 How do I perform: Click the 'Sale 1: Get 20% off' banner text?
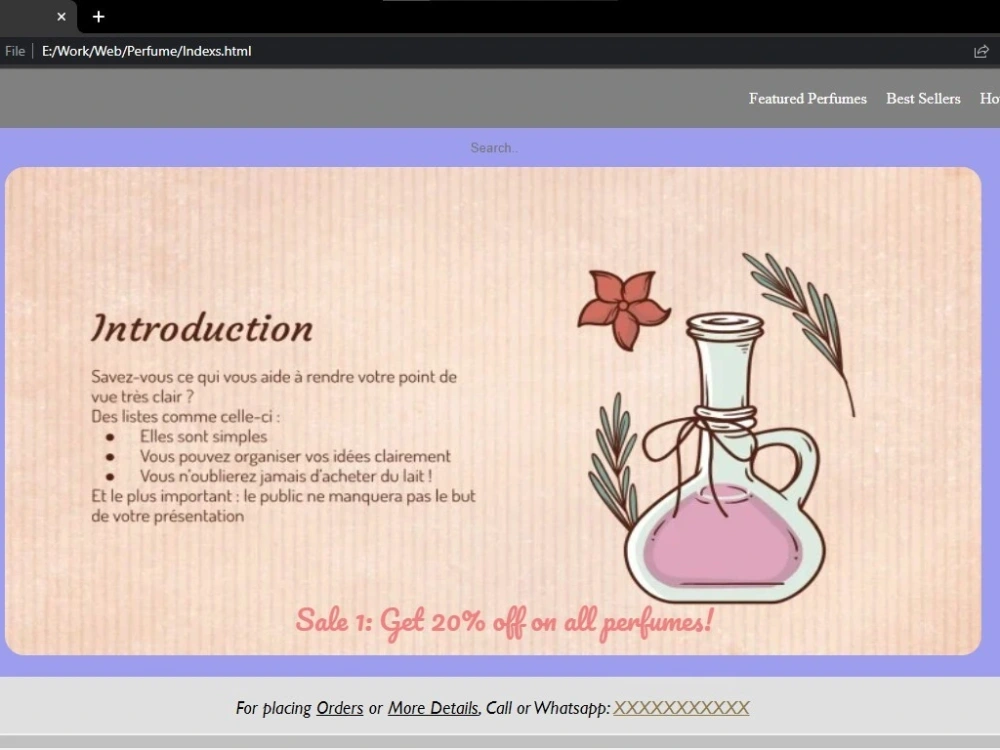pos(504,621)
